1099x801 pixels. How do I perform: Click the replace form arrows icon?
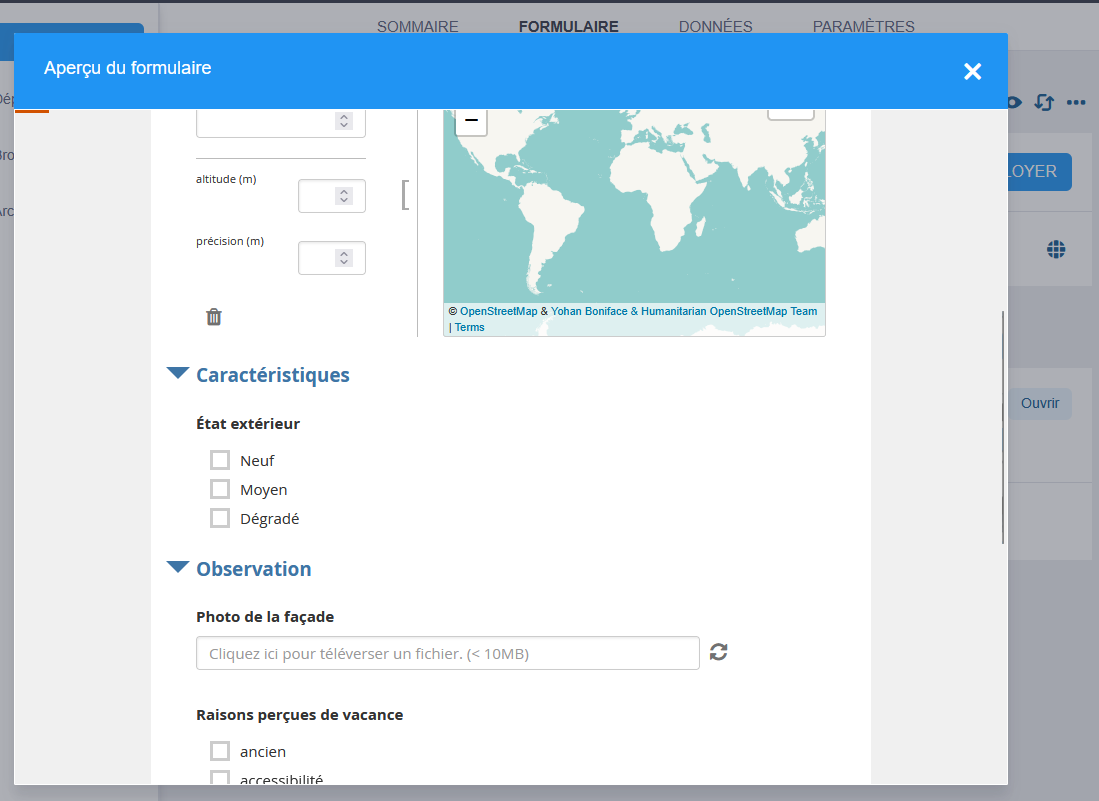[1044, 102]
